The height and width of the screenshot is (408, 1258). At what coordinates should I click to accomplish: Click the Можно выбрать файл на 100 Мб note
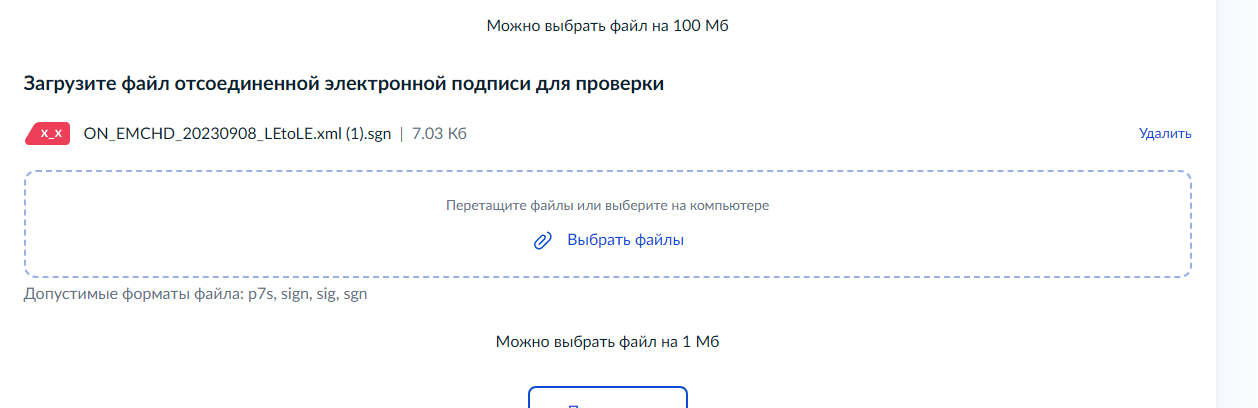pos(607,25)
